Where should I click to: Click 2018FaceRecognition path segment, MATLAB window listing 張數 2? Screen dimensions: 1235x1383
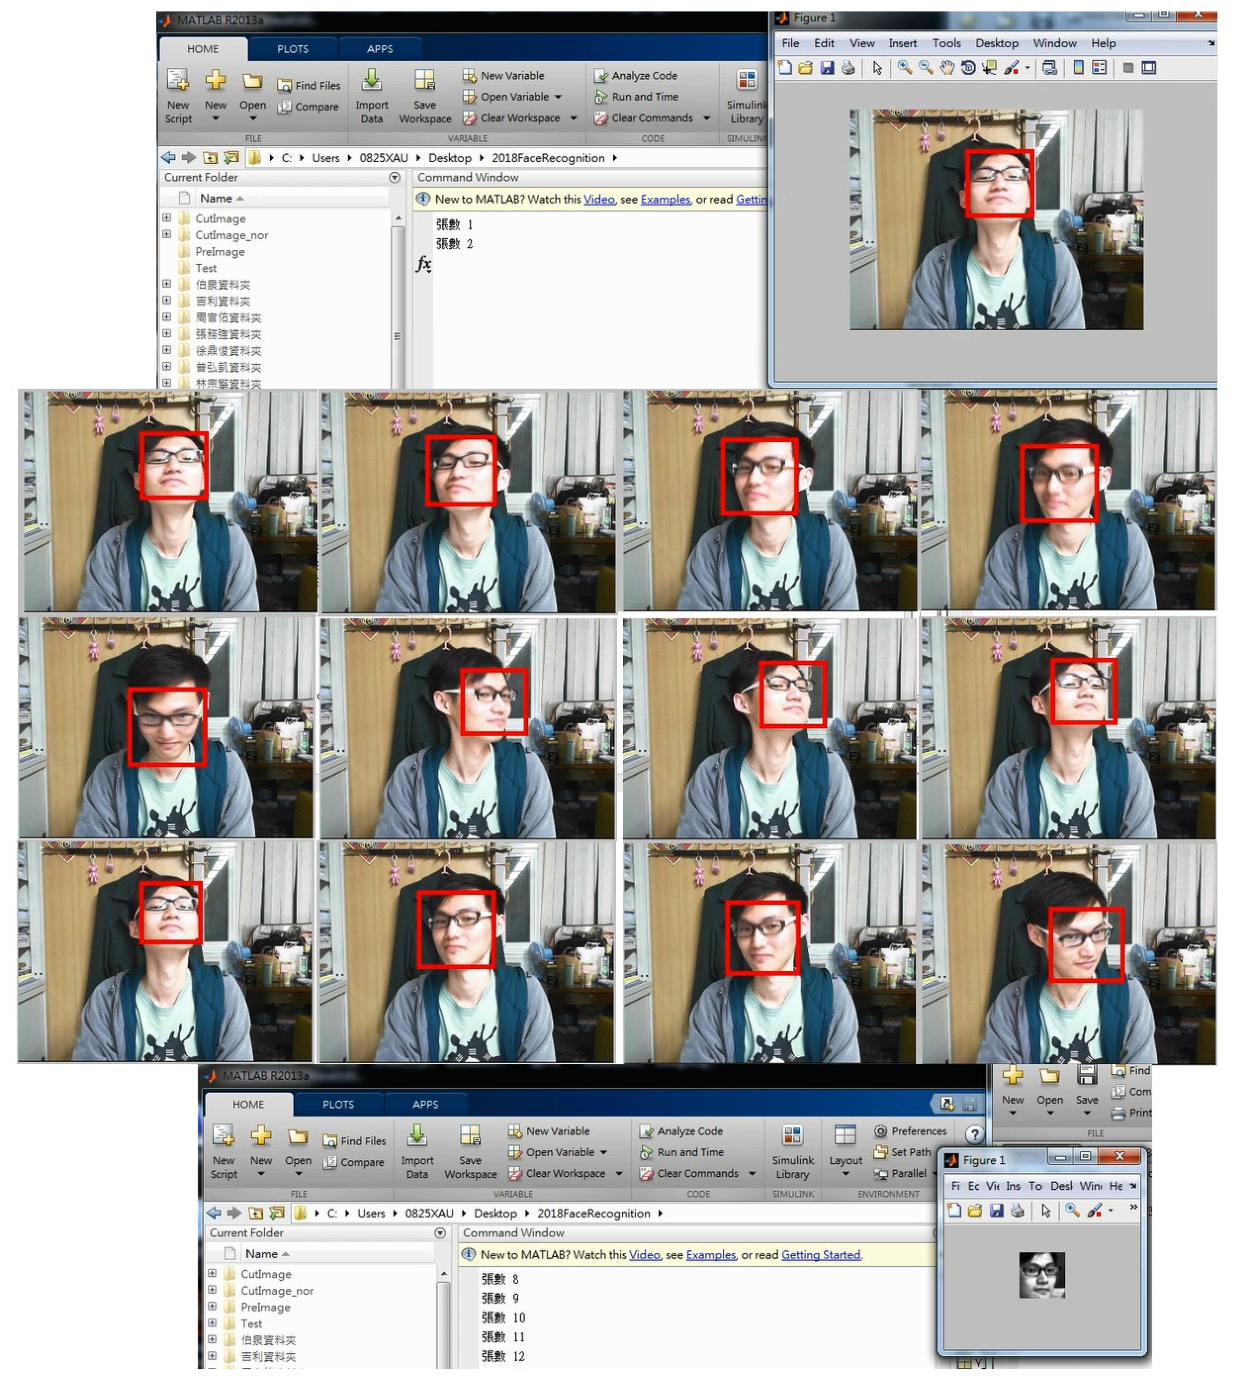pyautogui.click(x=548, y=158)
